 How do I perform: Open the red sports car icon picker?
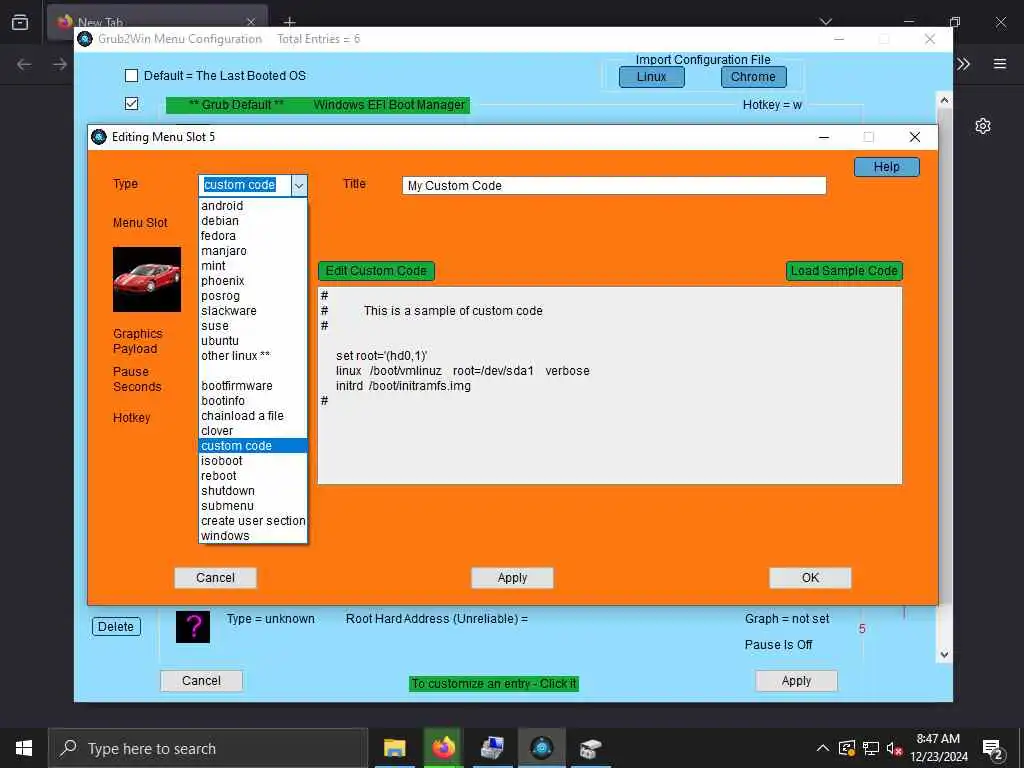[147, 279]
